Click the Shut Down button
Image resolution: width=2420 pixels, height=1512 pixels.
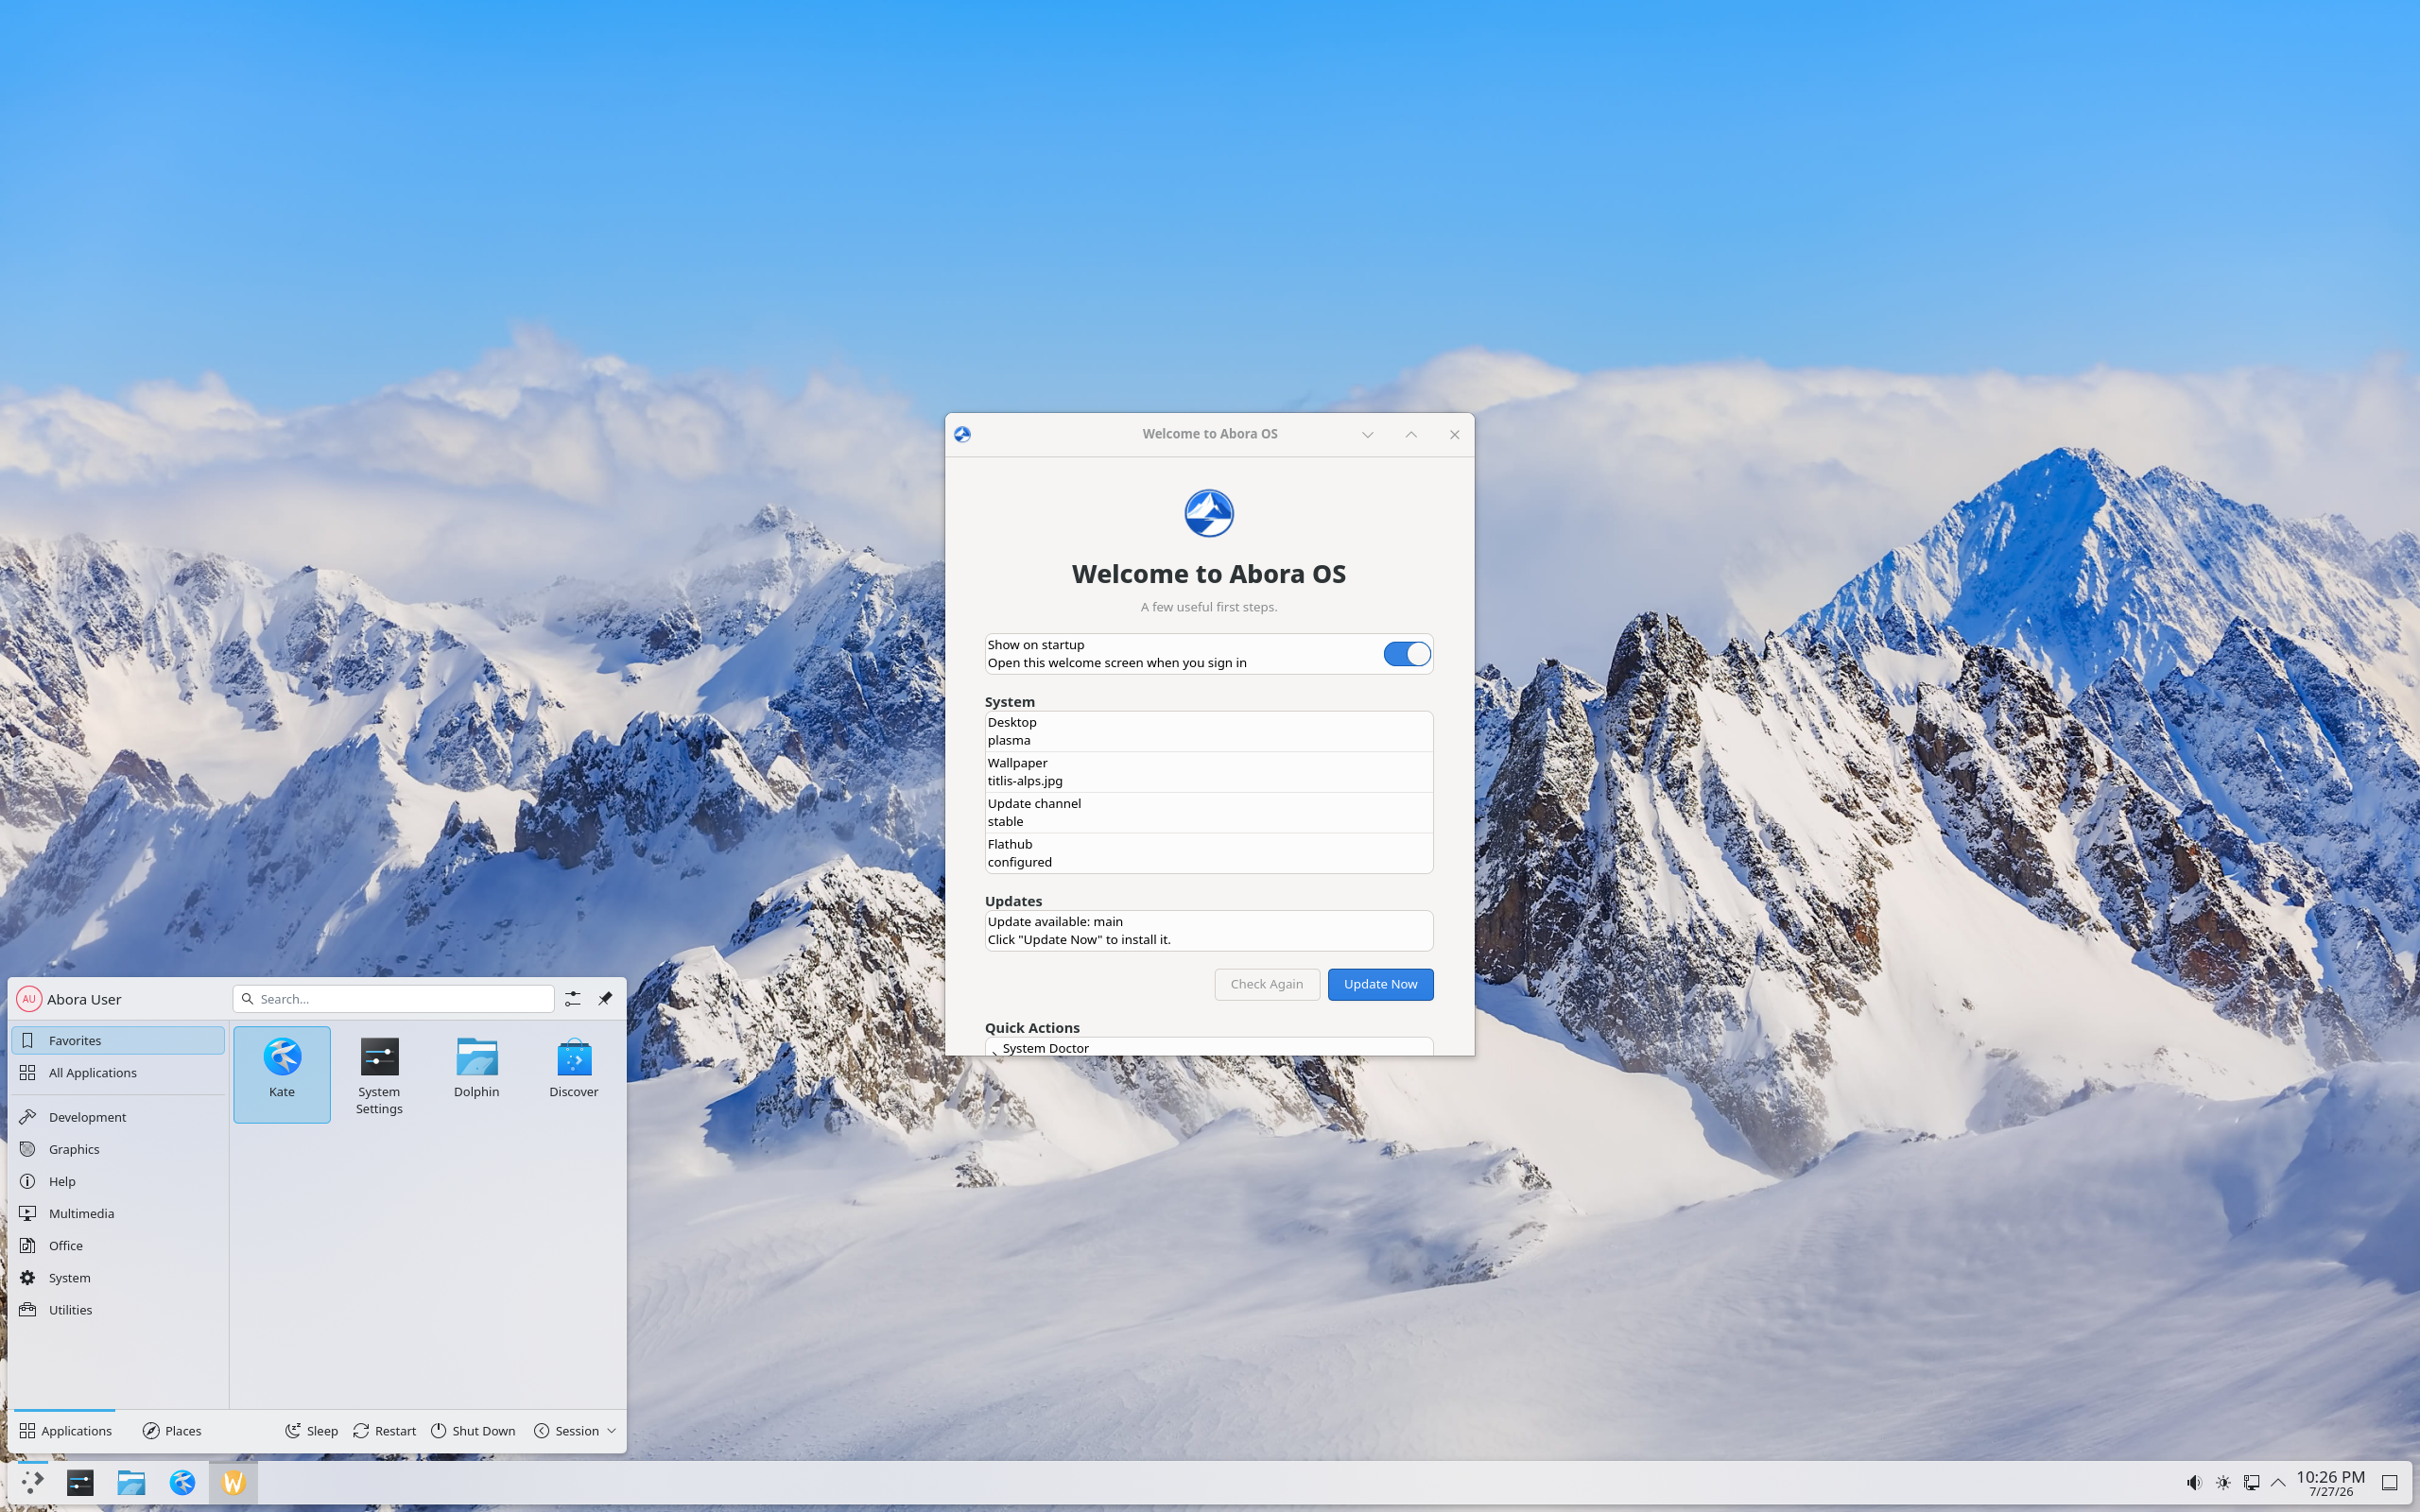(x=473, y=1431)
